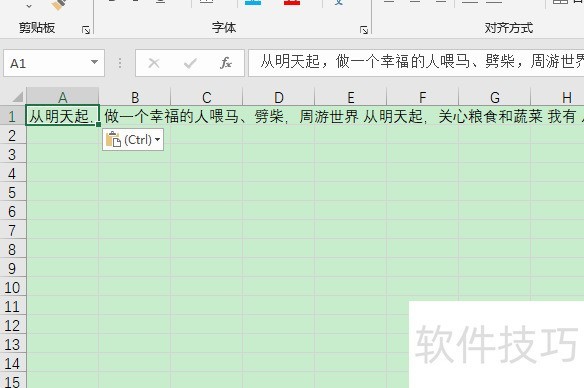Open the 剪贴板 group dialog launcher
The width and height of the screenshot is (584, 388).
(x=86, y=30)
